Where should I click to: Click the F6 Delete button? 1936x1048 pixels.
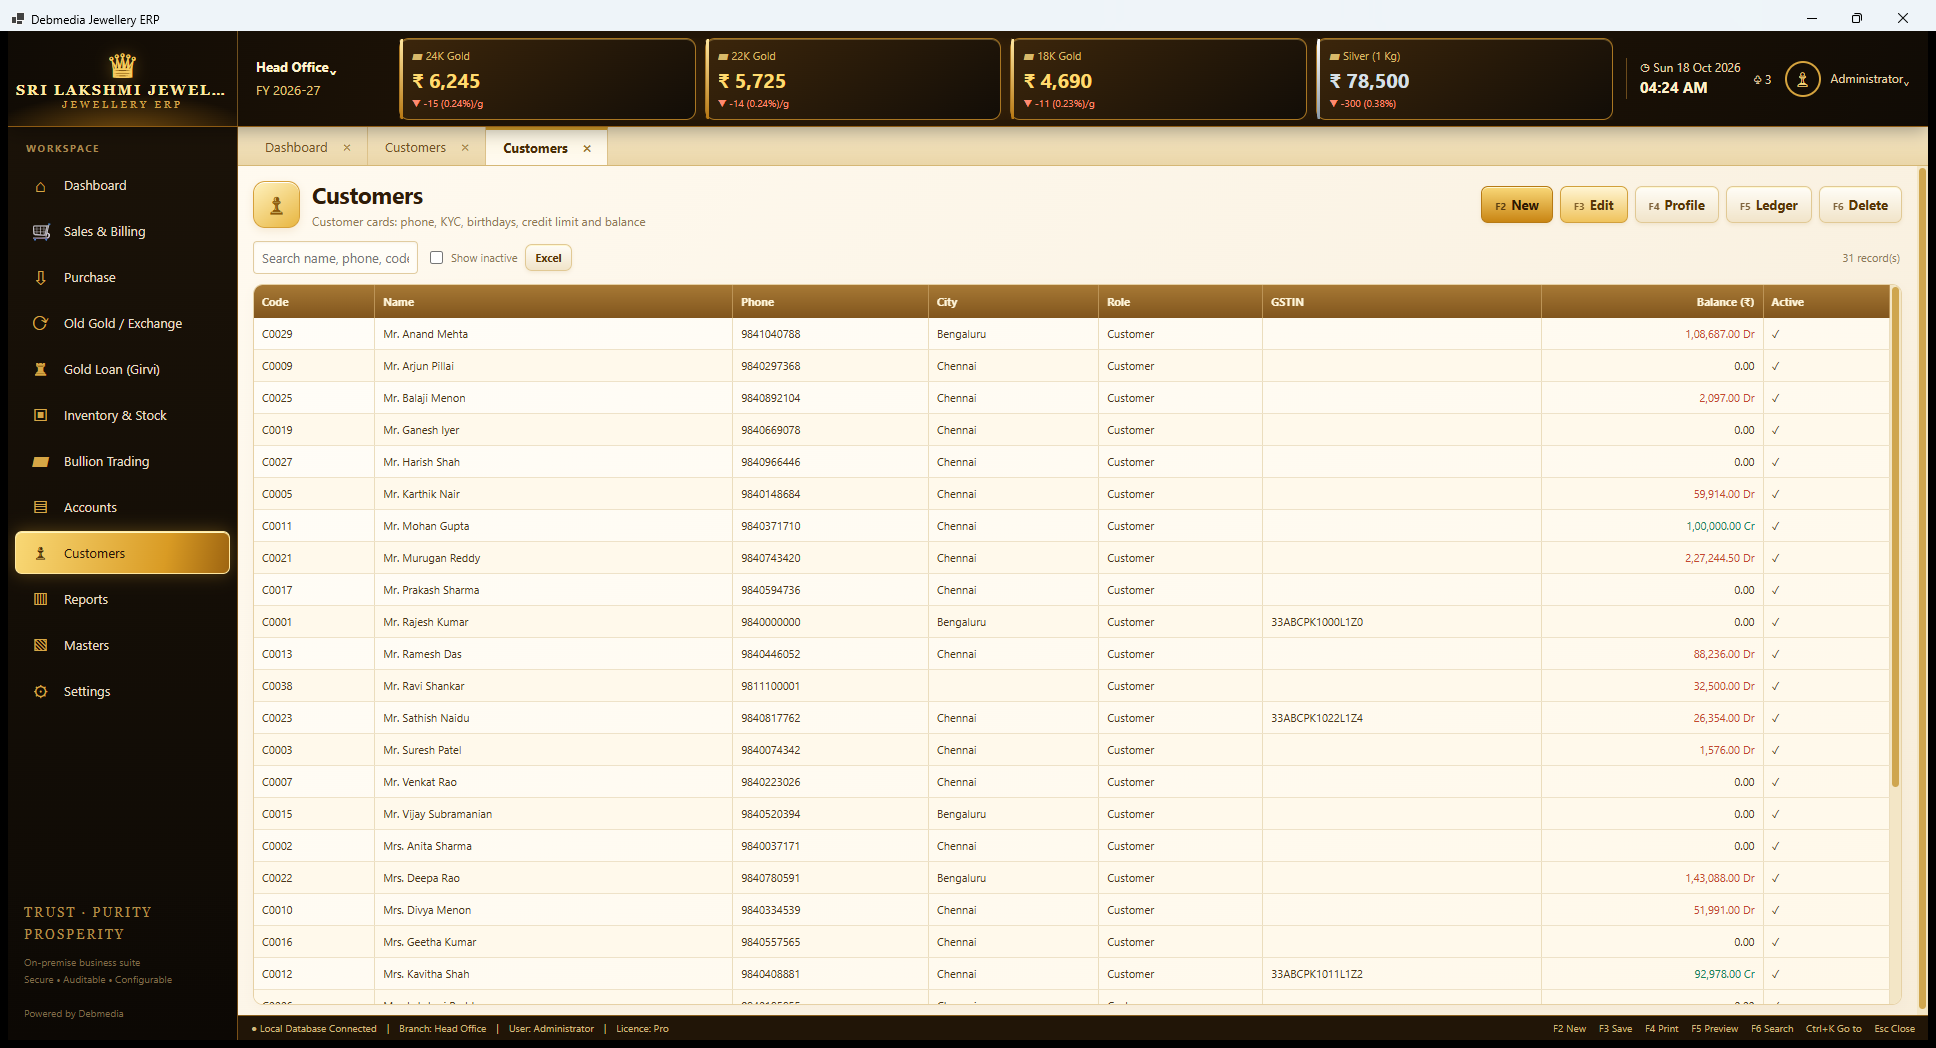pyautogui.click(x=1860, y=205)
